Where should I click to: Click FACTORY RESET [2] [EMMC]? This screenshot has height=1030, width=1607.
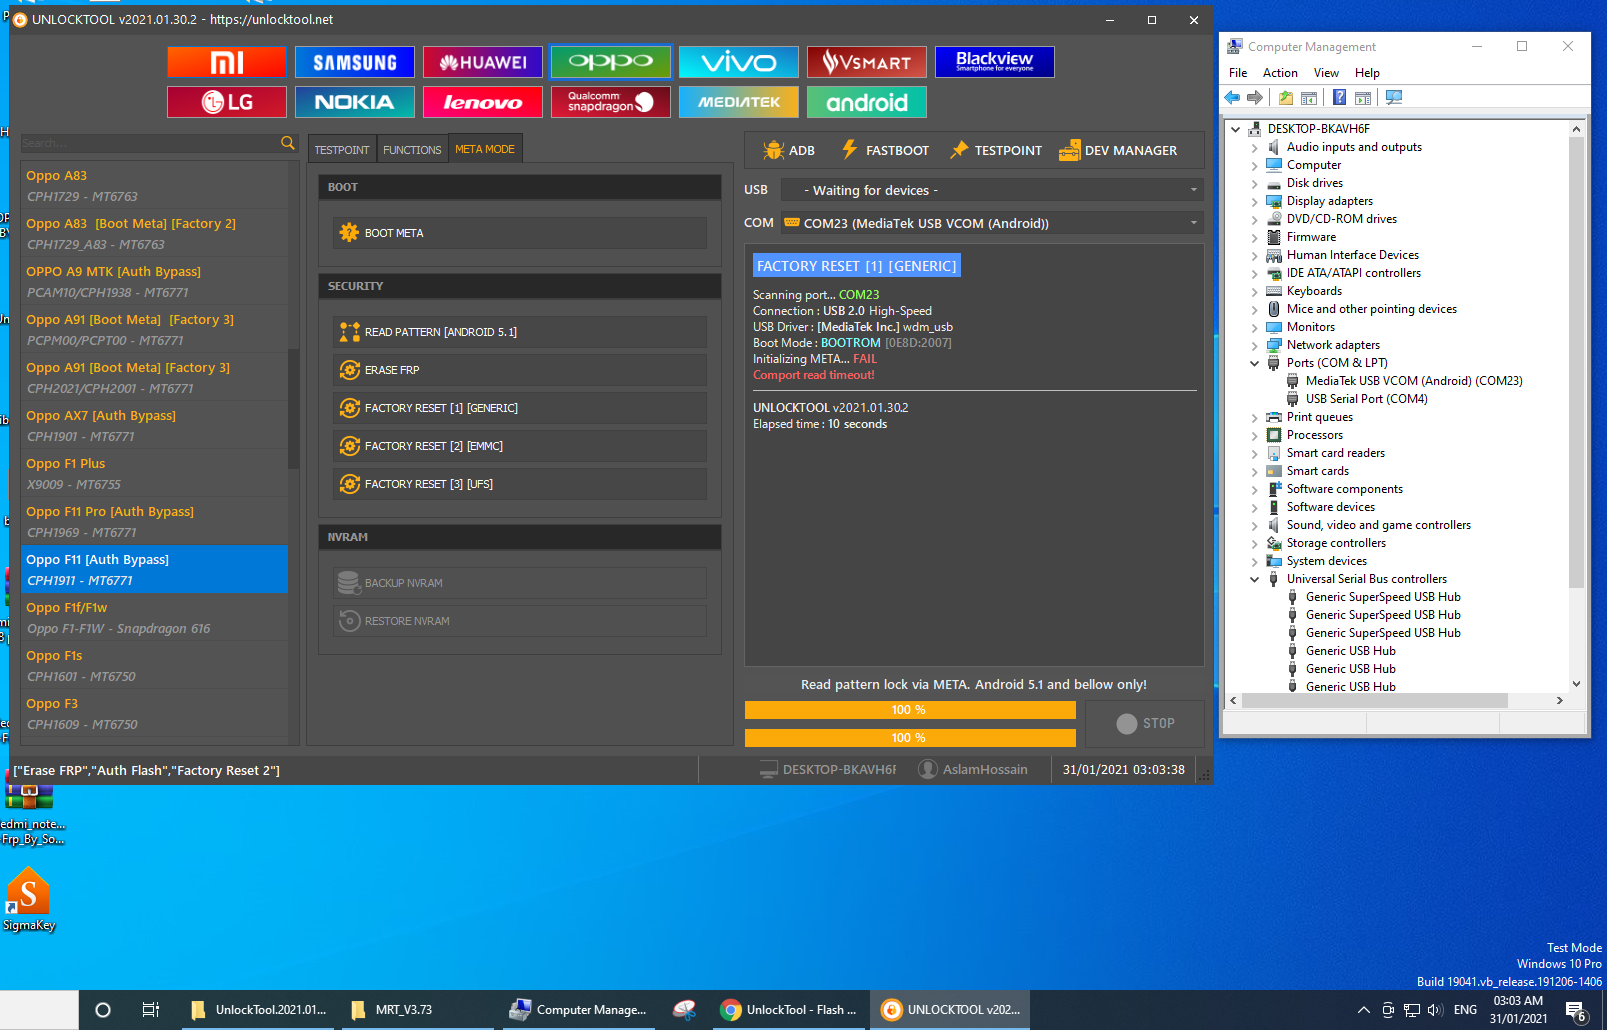tap(520, 446)
